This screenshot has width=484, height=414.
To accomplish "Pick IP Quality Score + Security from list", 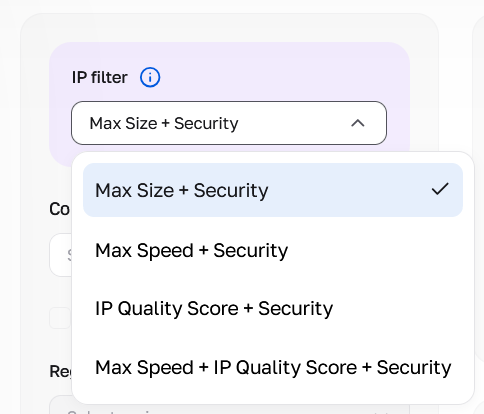I will coord(214,308).
